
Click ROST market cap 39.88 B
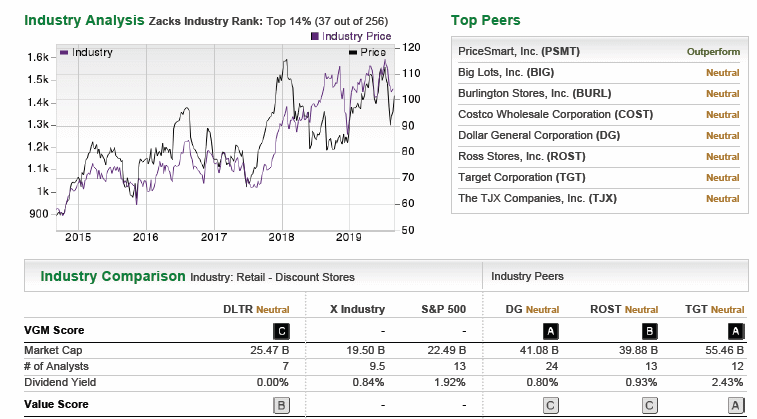coord(638,350)
